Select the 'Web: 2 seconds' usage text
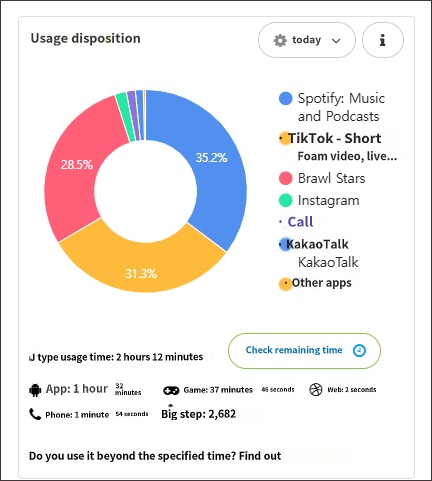 [x=352, y=389]
